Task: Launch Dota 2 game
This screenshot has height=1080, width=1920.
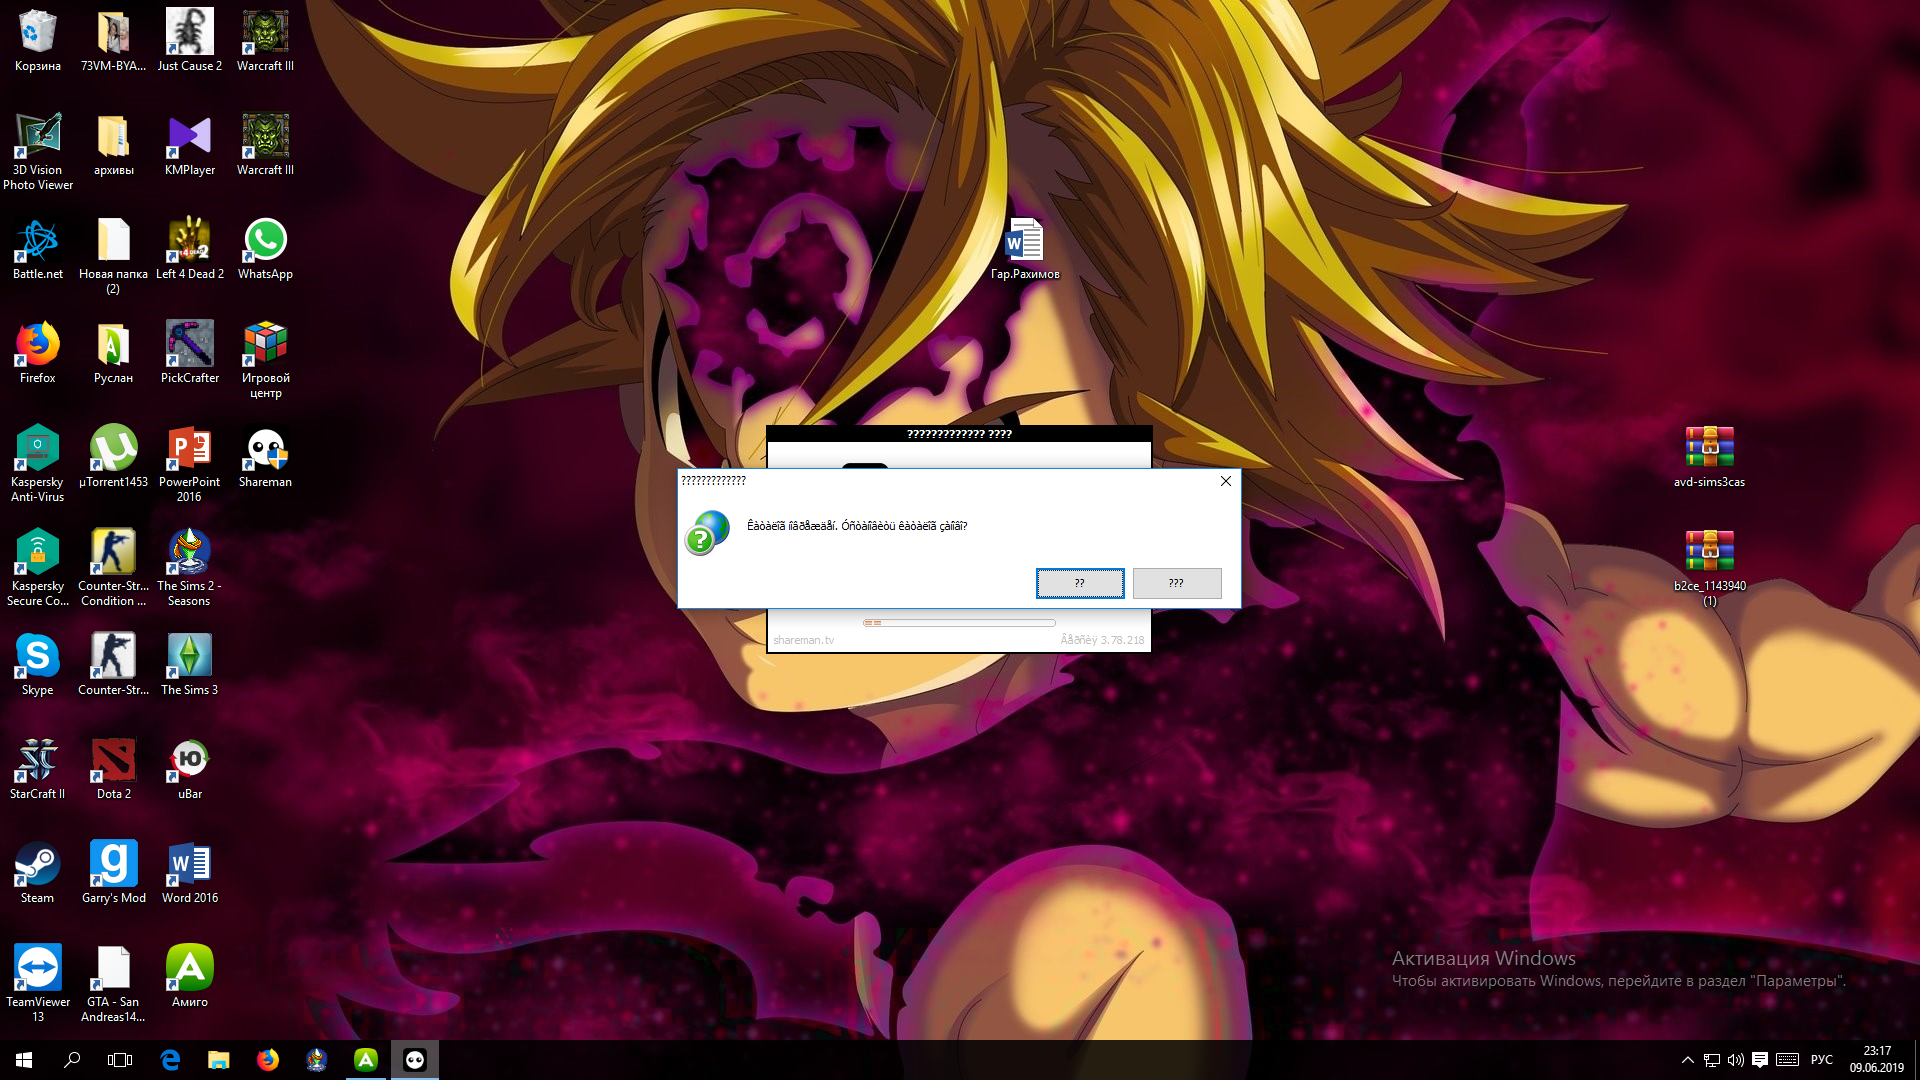Action: 112,764
